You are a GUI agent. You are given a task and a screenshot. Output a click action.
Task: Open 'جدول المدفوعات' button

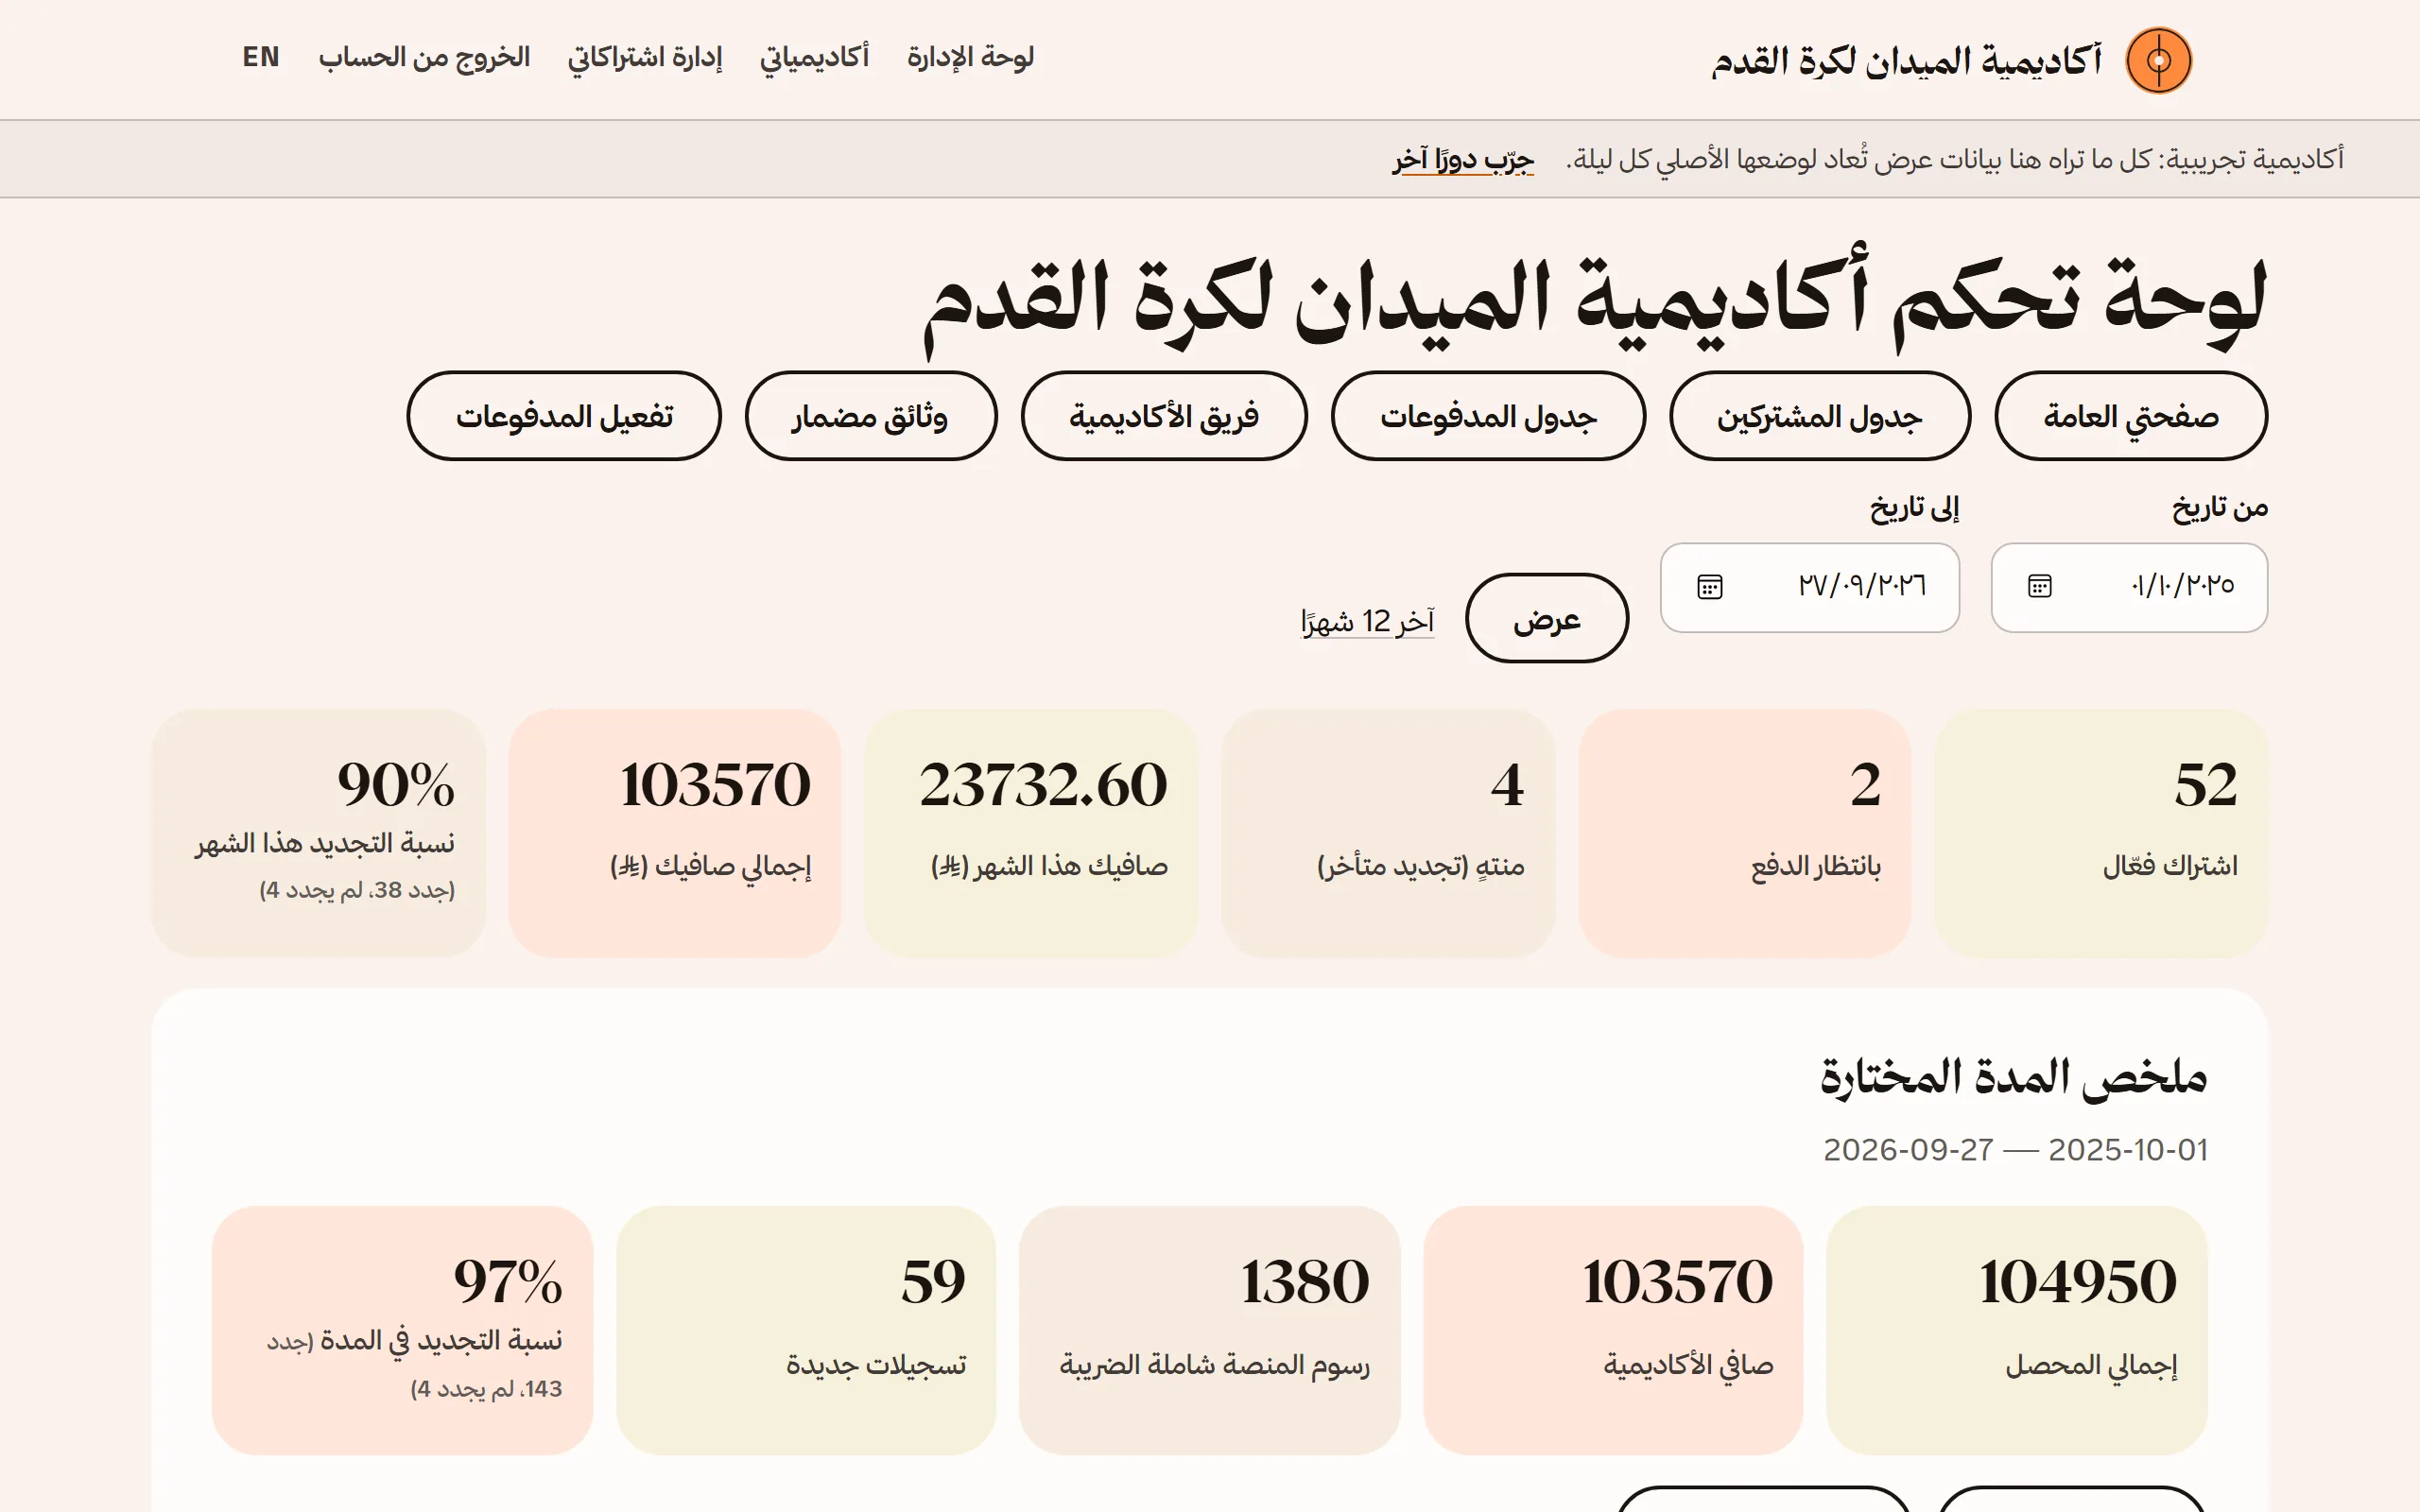1488,416
